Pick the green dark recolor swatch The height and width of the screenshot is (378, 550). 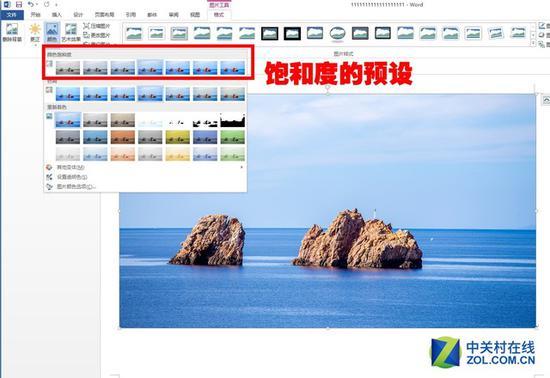pos(233,137)
